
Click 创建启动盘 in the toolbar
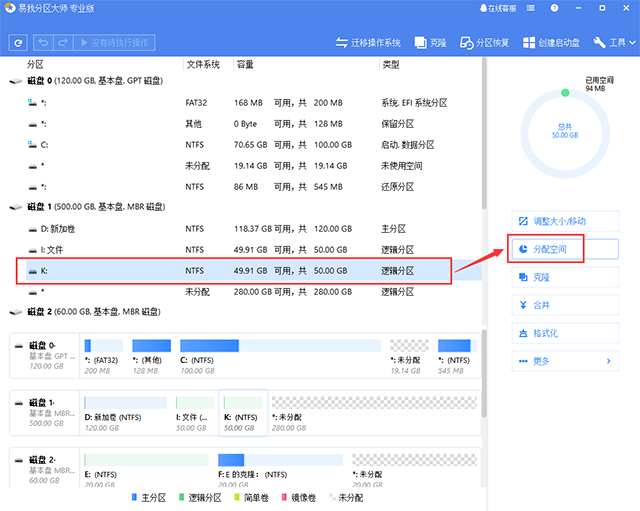point(551,43)
